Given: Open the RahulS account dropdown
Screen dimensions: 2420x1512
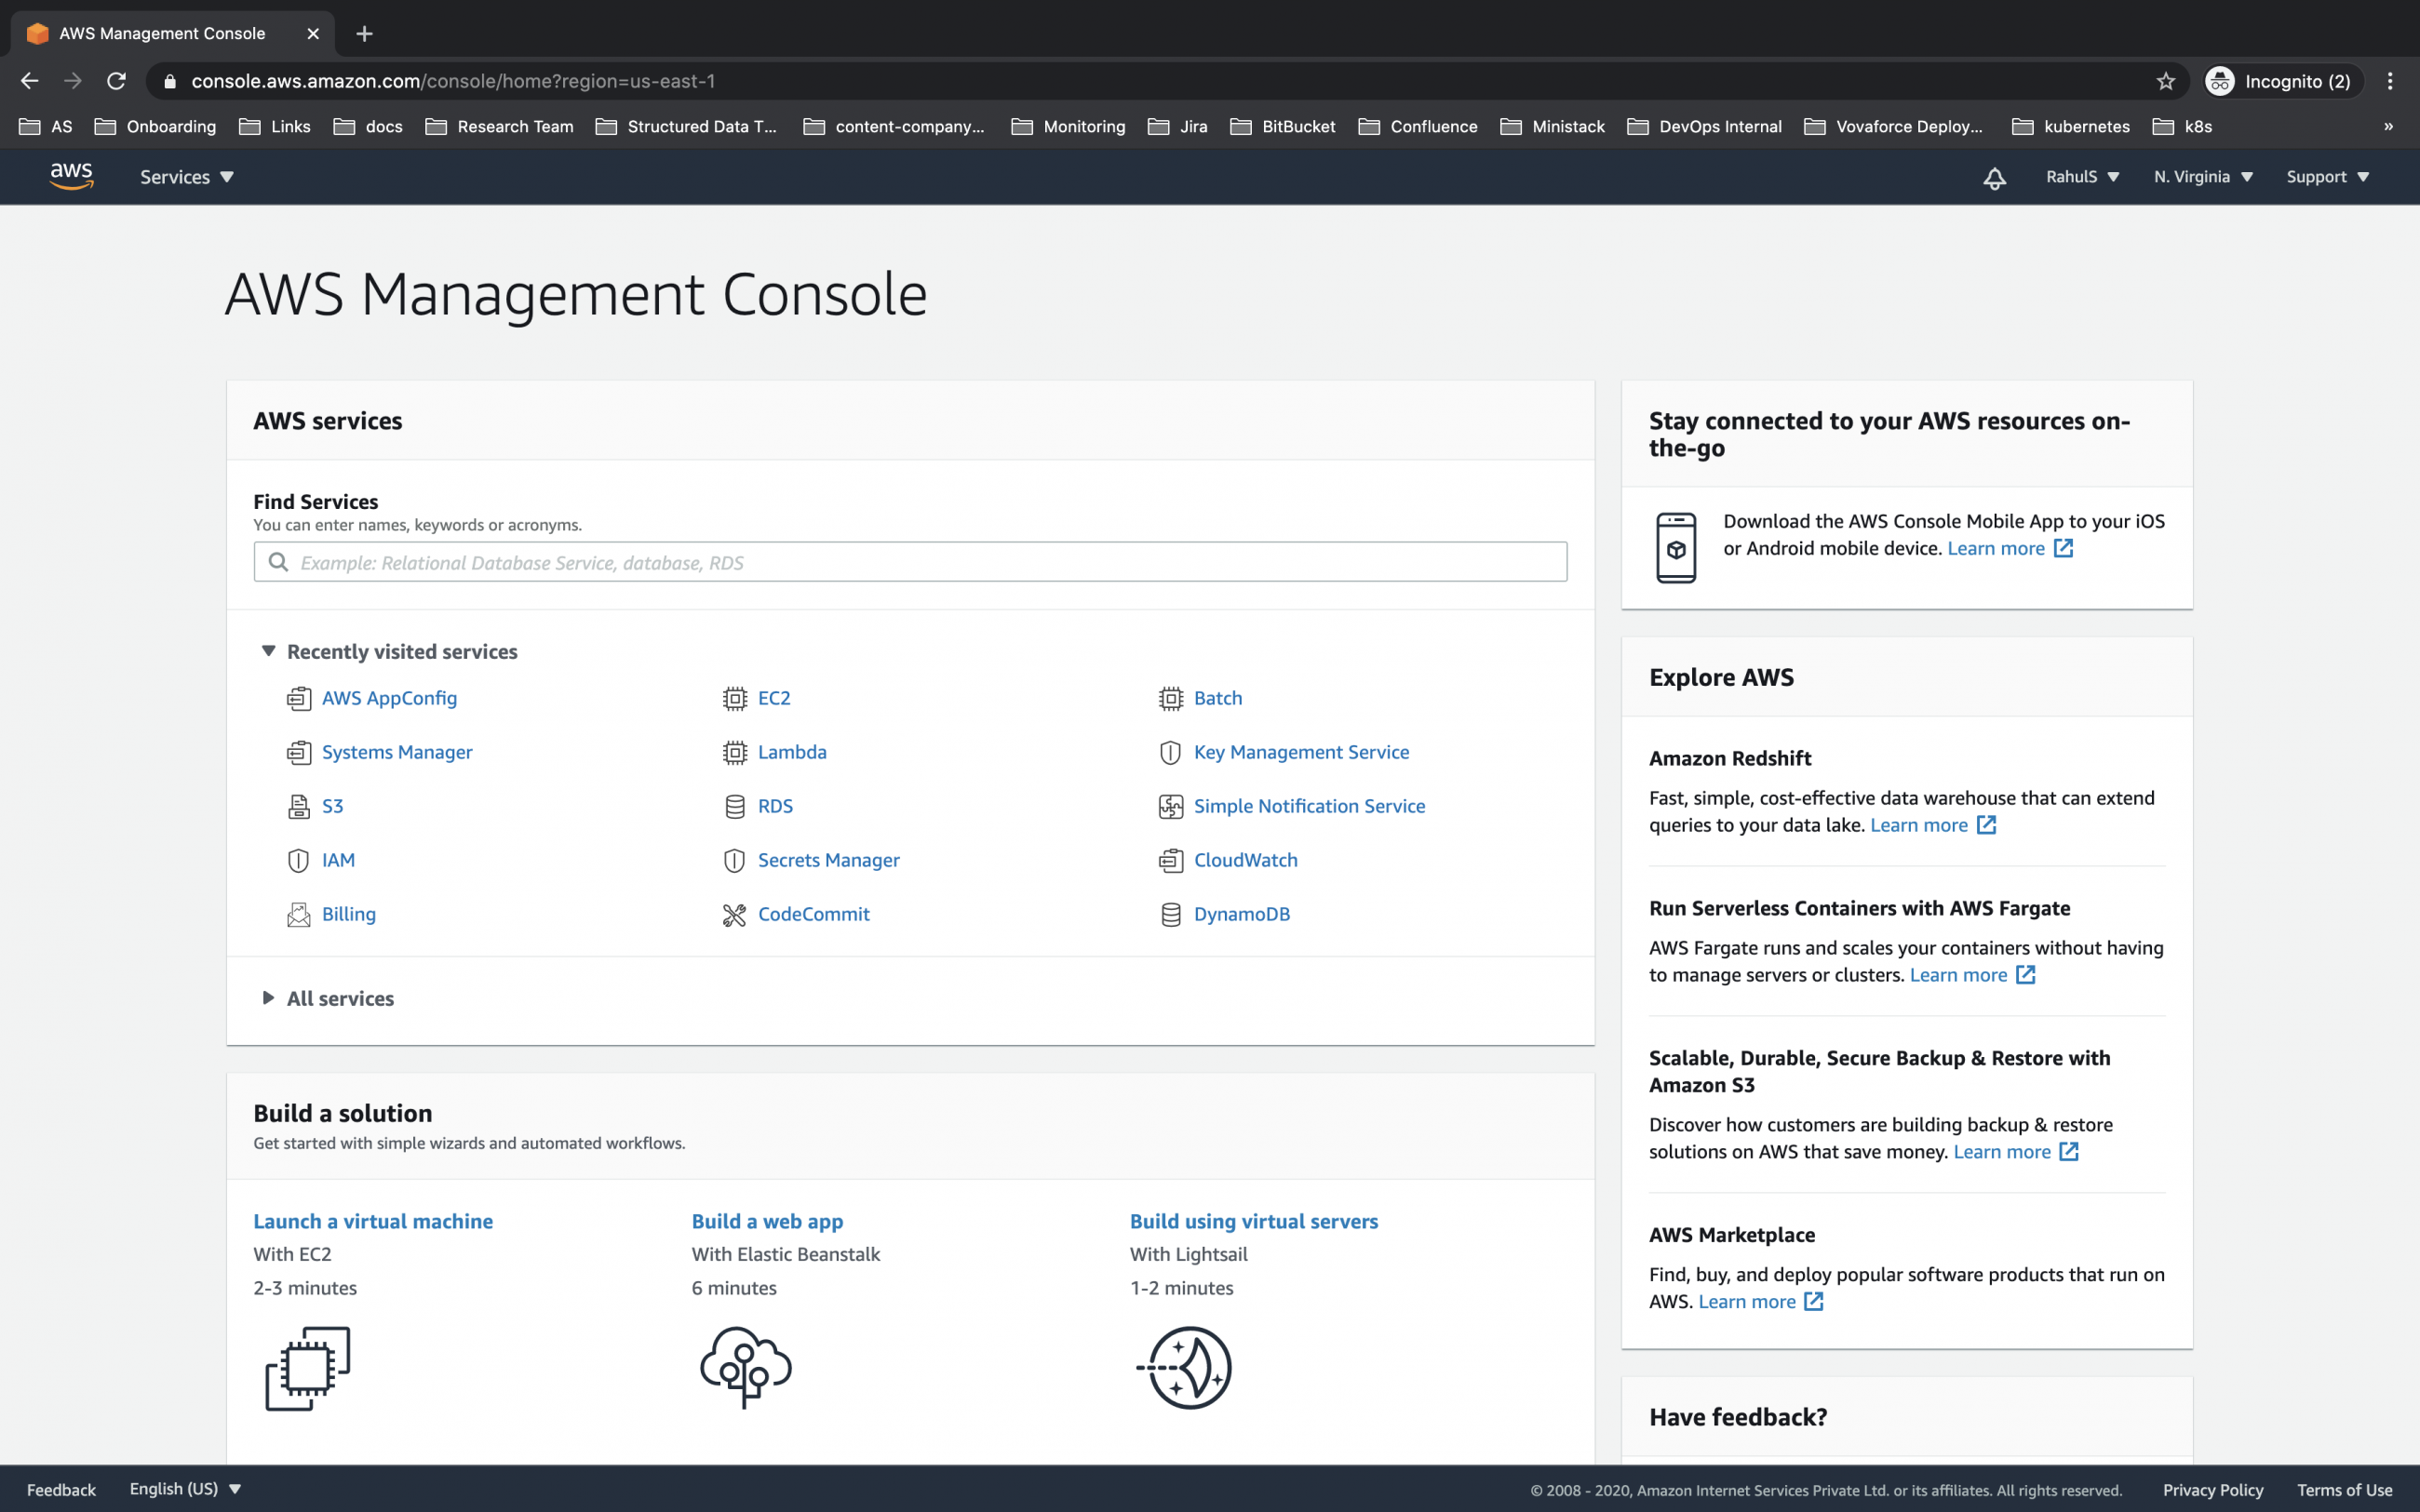Looking at the screenshot, I should (2083, 177).
